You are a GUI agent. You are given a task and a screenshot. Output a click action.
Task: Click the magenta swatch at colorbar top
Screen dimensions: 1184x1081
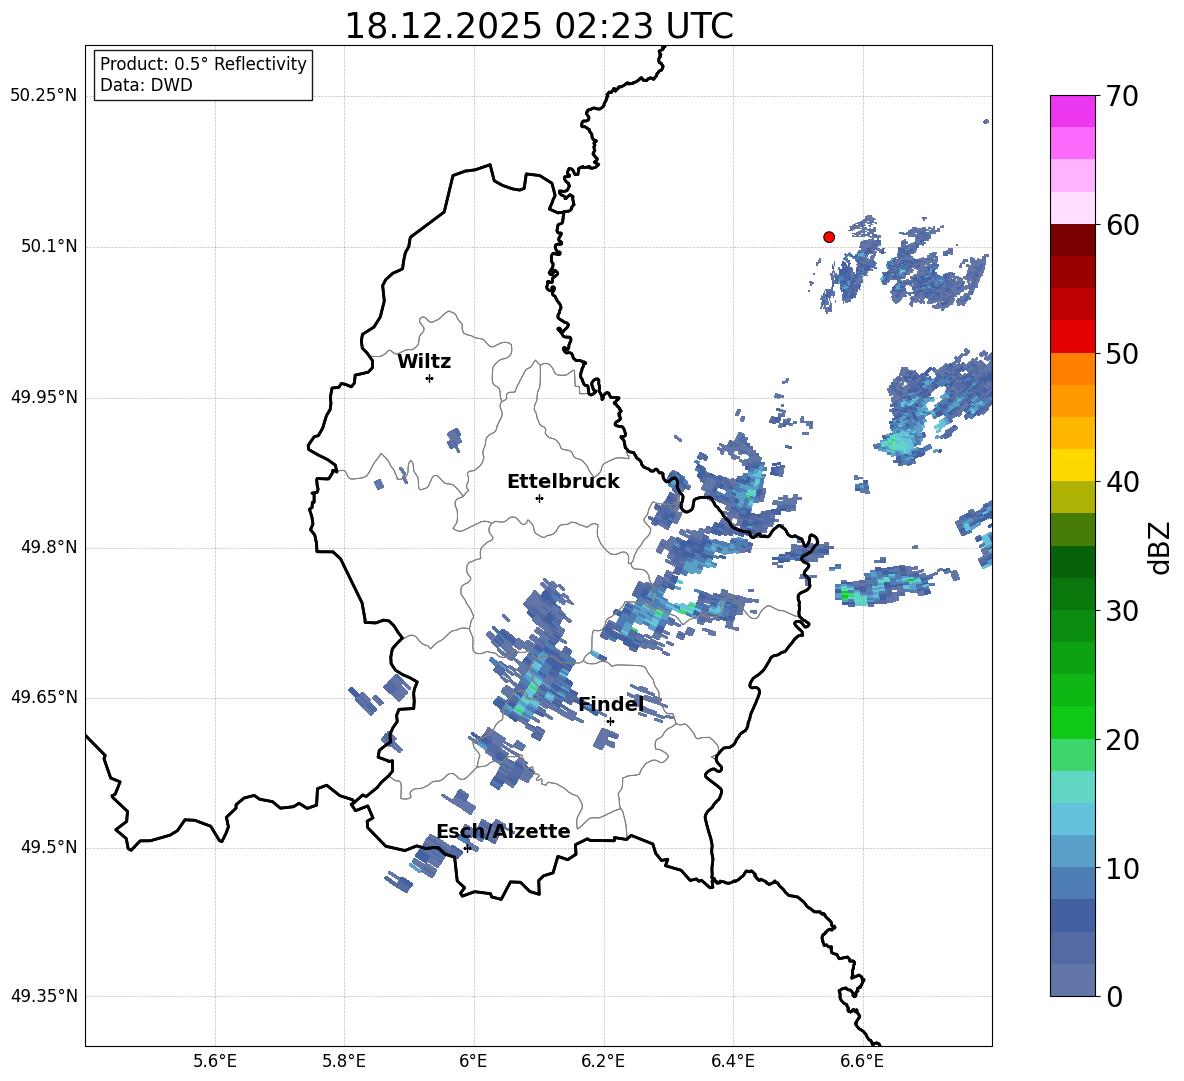point(1072,111)
